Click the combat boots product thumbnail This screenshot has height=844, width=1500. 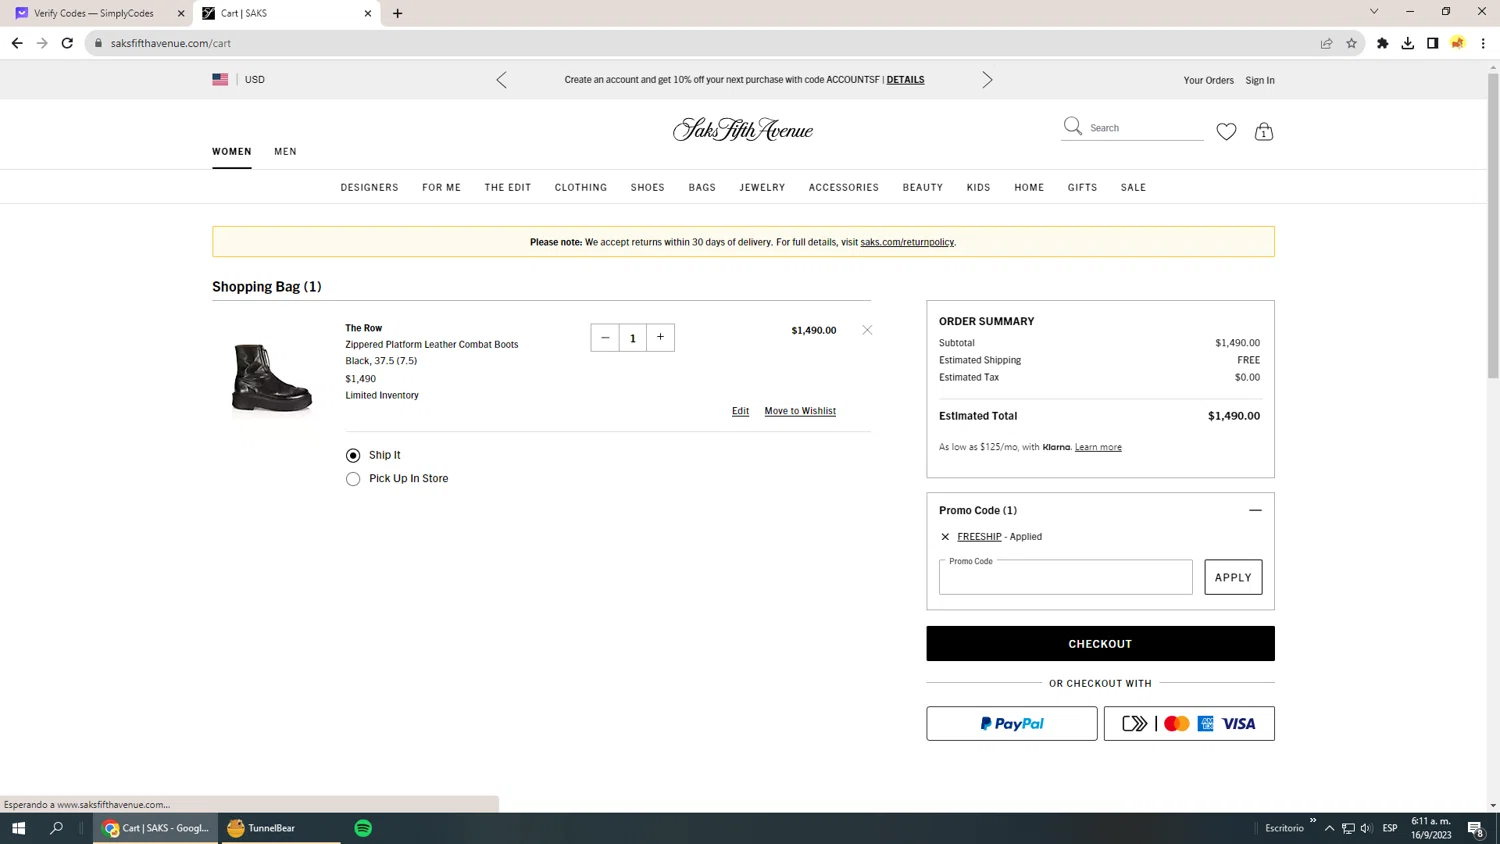[272, 377]
